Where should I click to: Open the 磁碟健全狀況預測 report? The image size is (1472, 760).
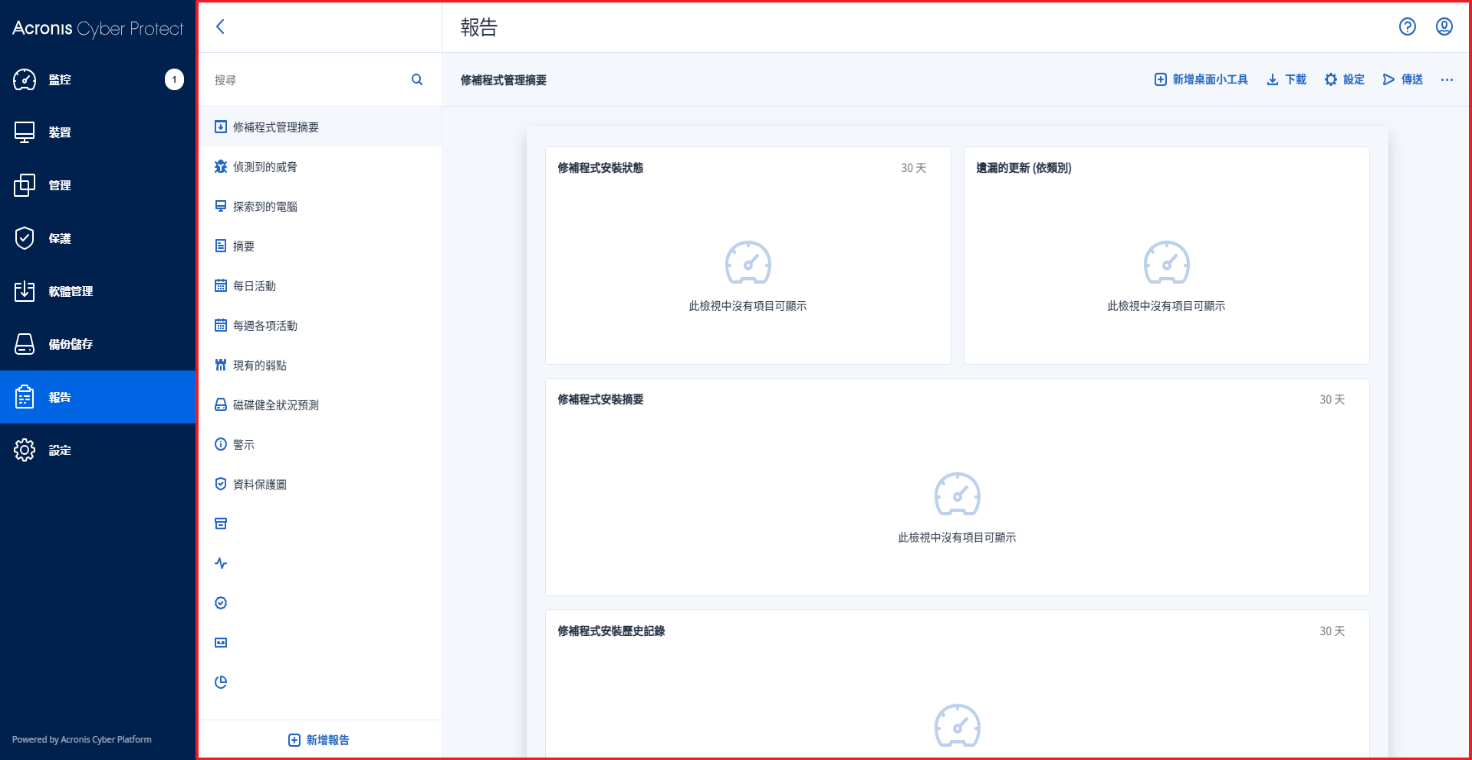point(320,405)
